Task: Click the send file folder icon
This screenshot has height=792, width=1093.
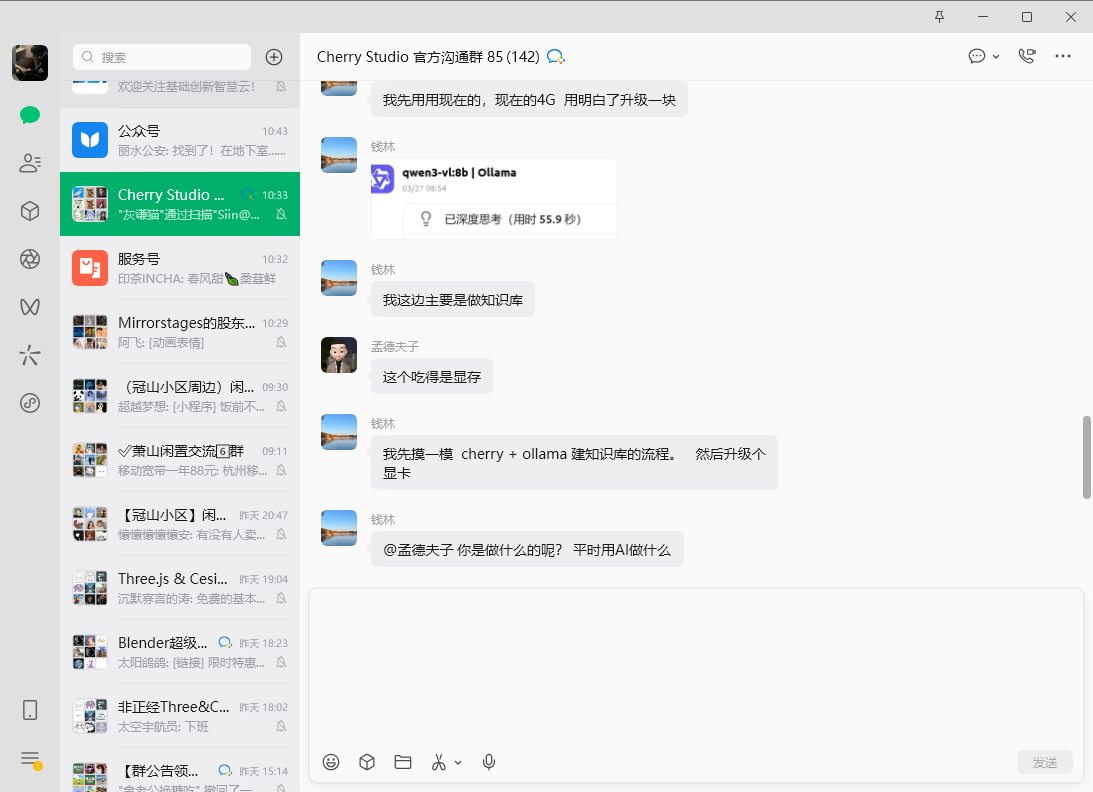Action: (x=403, y=762)
